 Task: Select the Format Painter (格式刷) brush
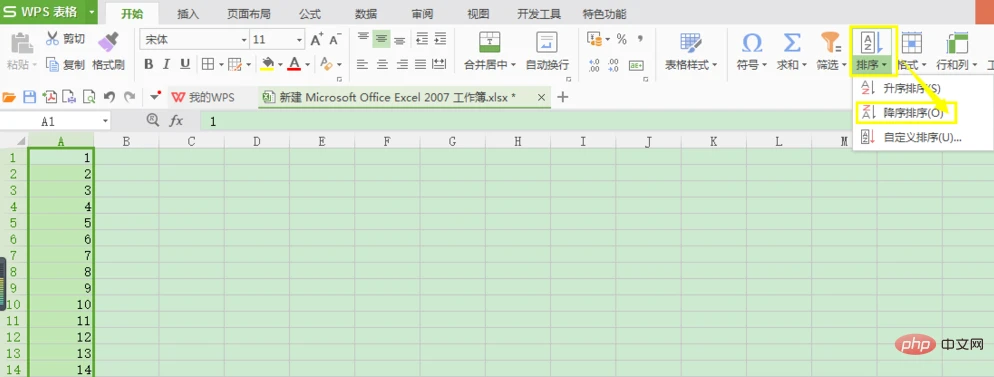(x=108, y=51)
